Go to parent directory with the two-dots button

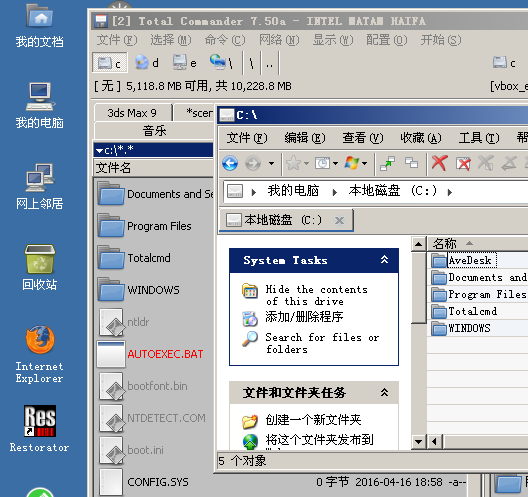[270, 63]
